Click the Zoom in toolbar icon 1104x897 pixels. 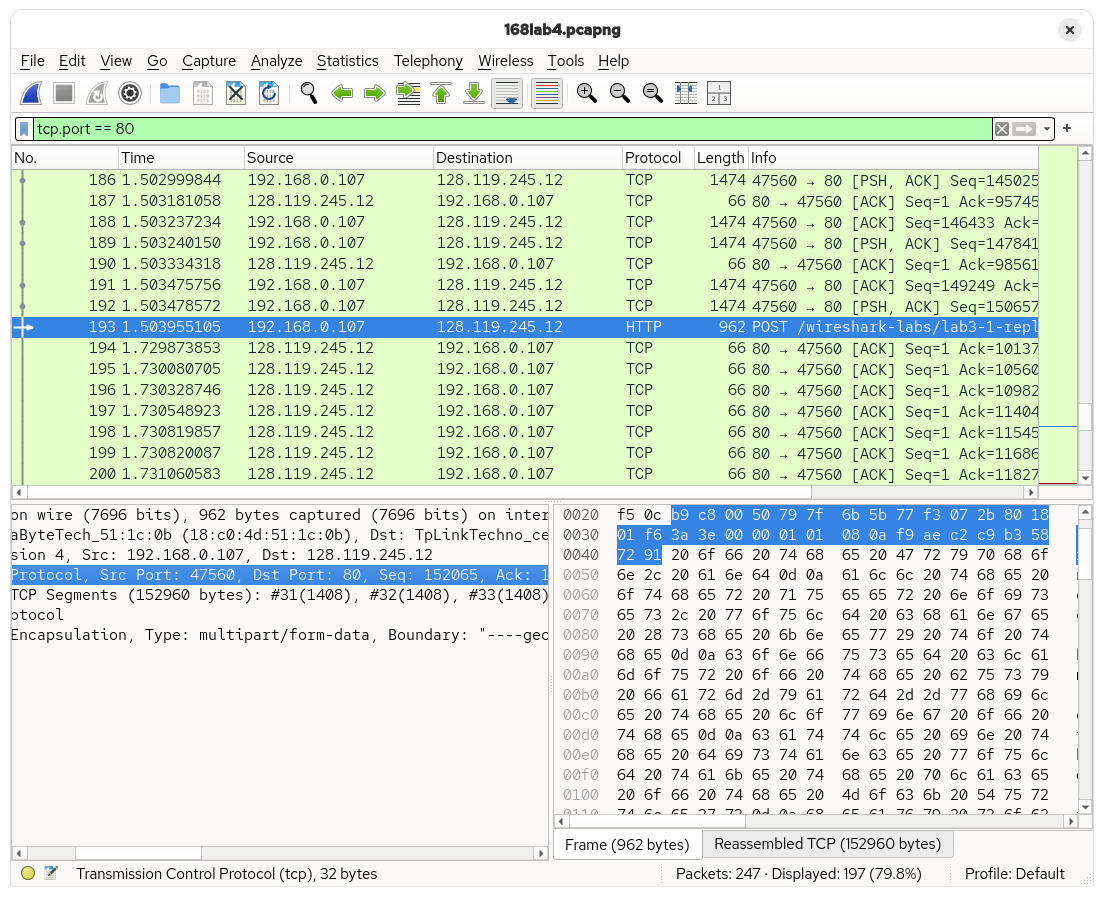(587, 94)
